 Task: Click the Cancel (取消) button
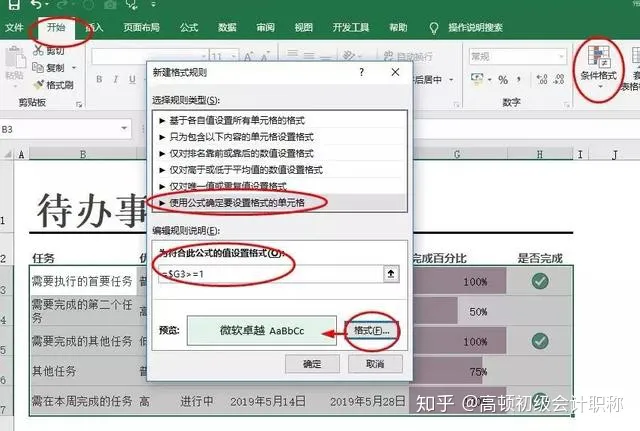375,363
